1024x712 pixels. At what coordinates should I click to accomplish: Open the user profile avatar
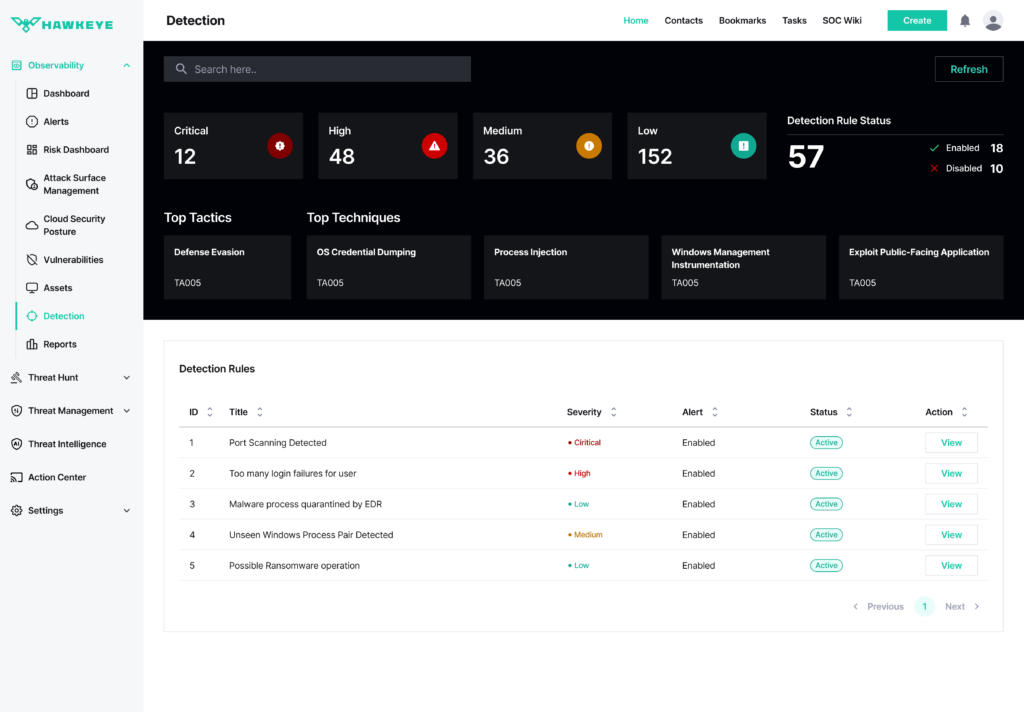pos(993,21)
